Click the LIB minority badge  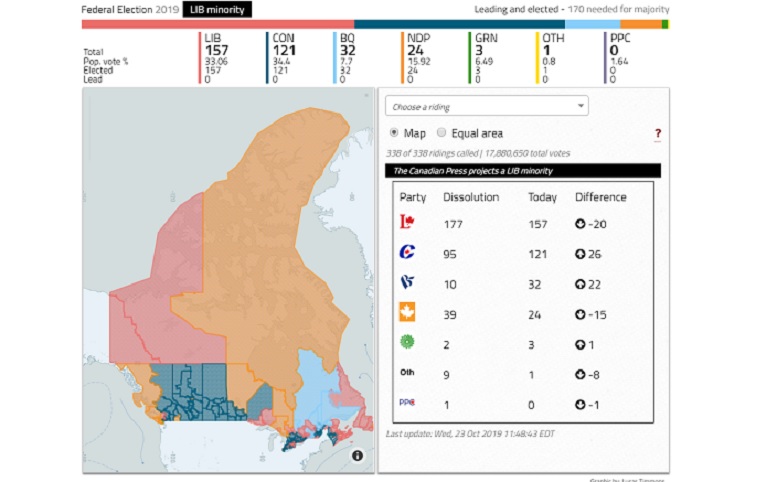pos(217,9)
